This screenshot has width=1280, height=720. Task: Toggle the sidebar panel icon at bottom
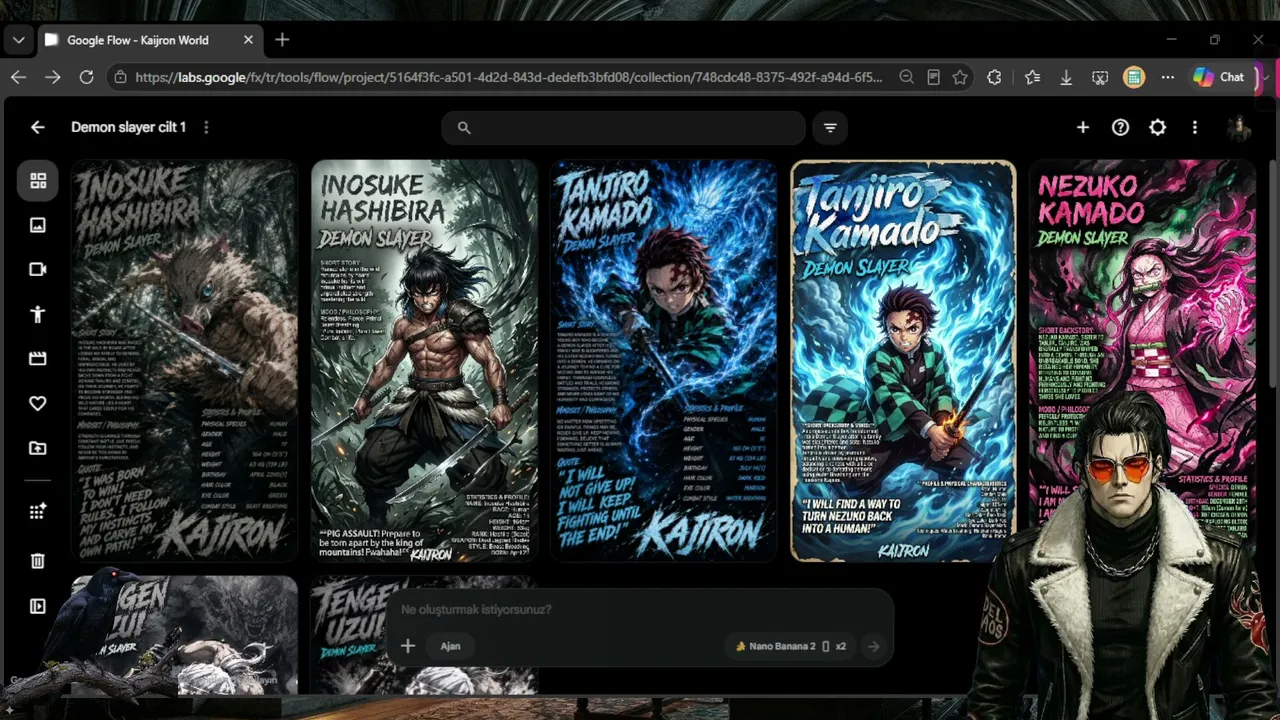(x=38, y=606)
